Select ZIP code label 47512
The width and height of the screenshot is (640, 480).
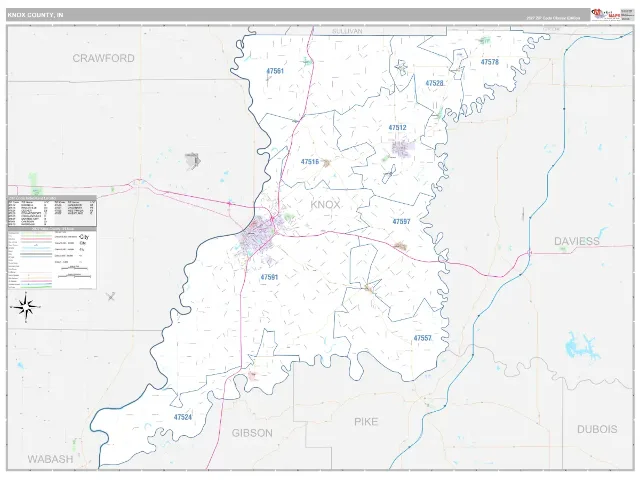pyautogui.click(x=398, y=128)
